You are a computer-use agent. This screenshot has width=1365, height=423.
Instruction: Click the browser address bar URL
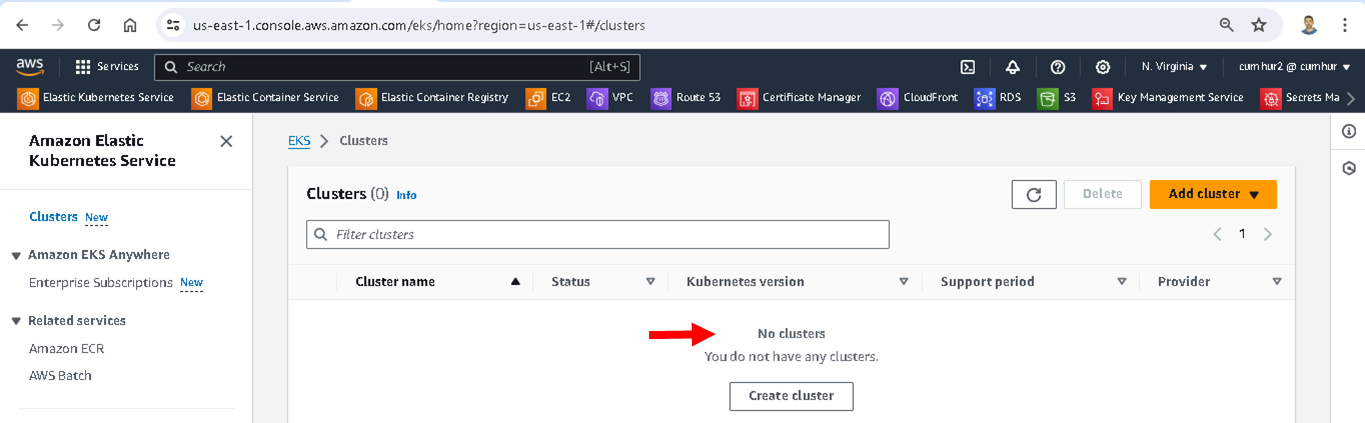click(419, 25)
